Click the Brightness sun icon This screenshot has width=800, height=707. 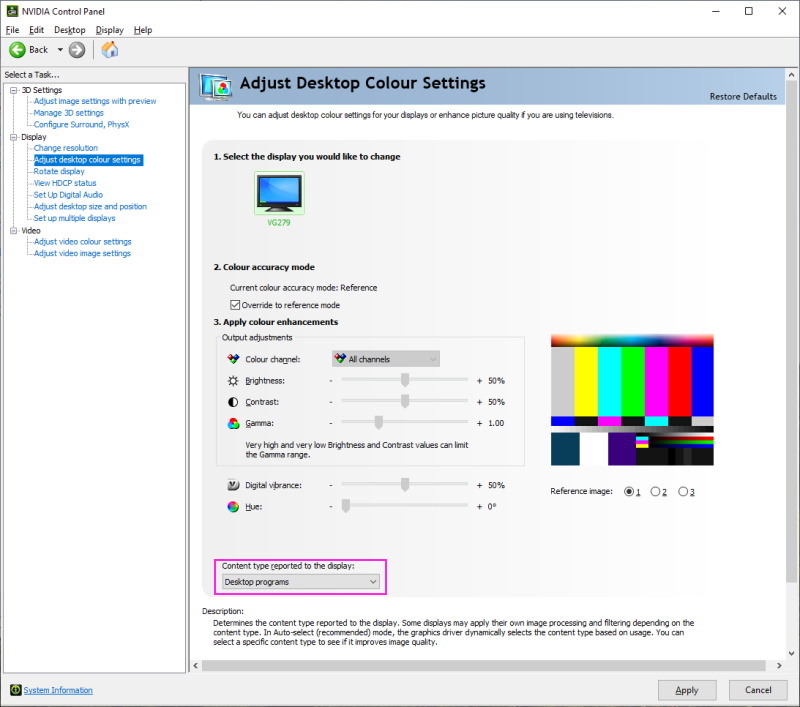tap(233, 381)
